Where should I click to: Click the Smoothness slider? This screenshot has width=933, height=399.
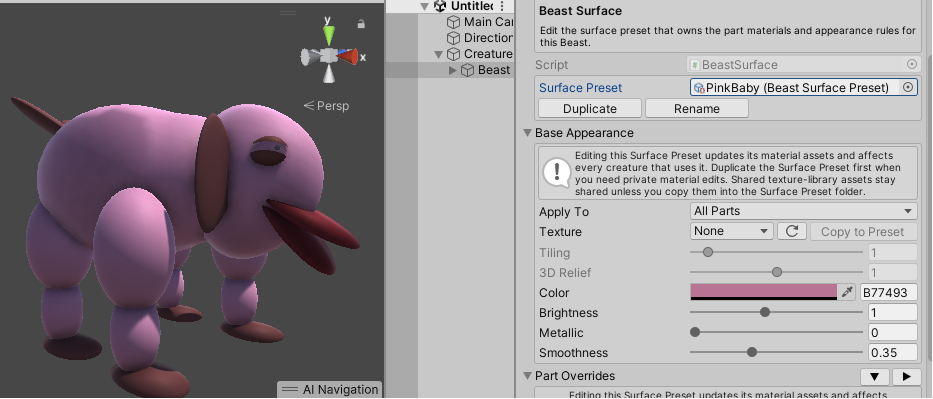tap(777, 352)
